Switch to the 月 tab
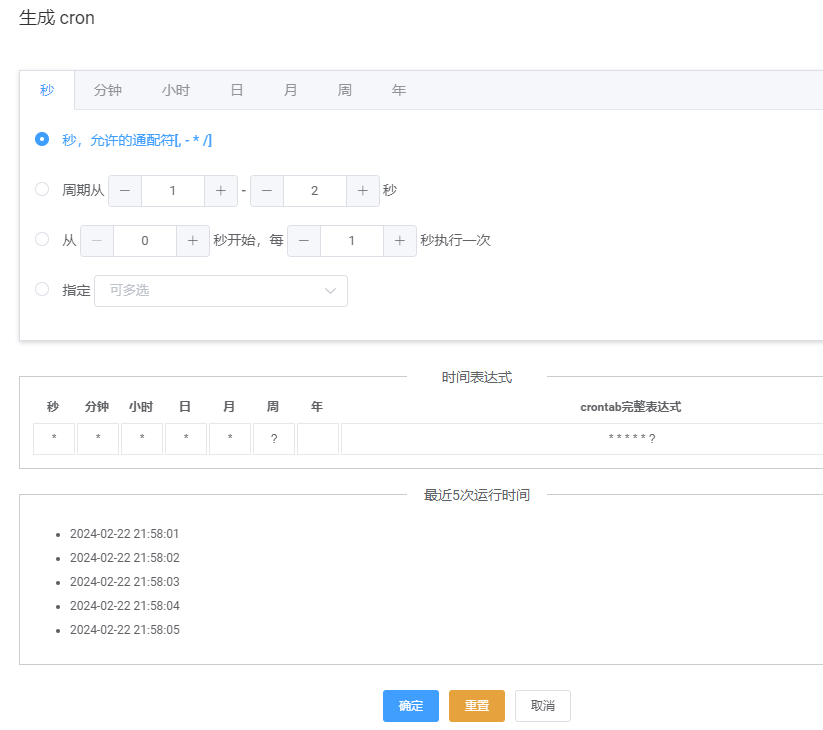 click(290, 90)
